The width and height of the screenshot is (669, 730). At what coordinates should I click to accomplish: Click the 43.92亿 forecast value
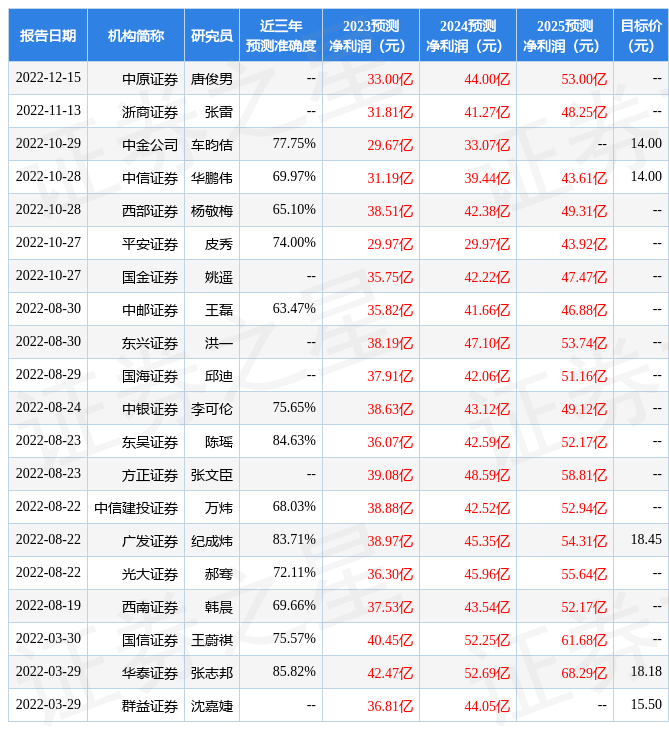[x=584, y=244]
